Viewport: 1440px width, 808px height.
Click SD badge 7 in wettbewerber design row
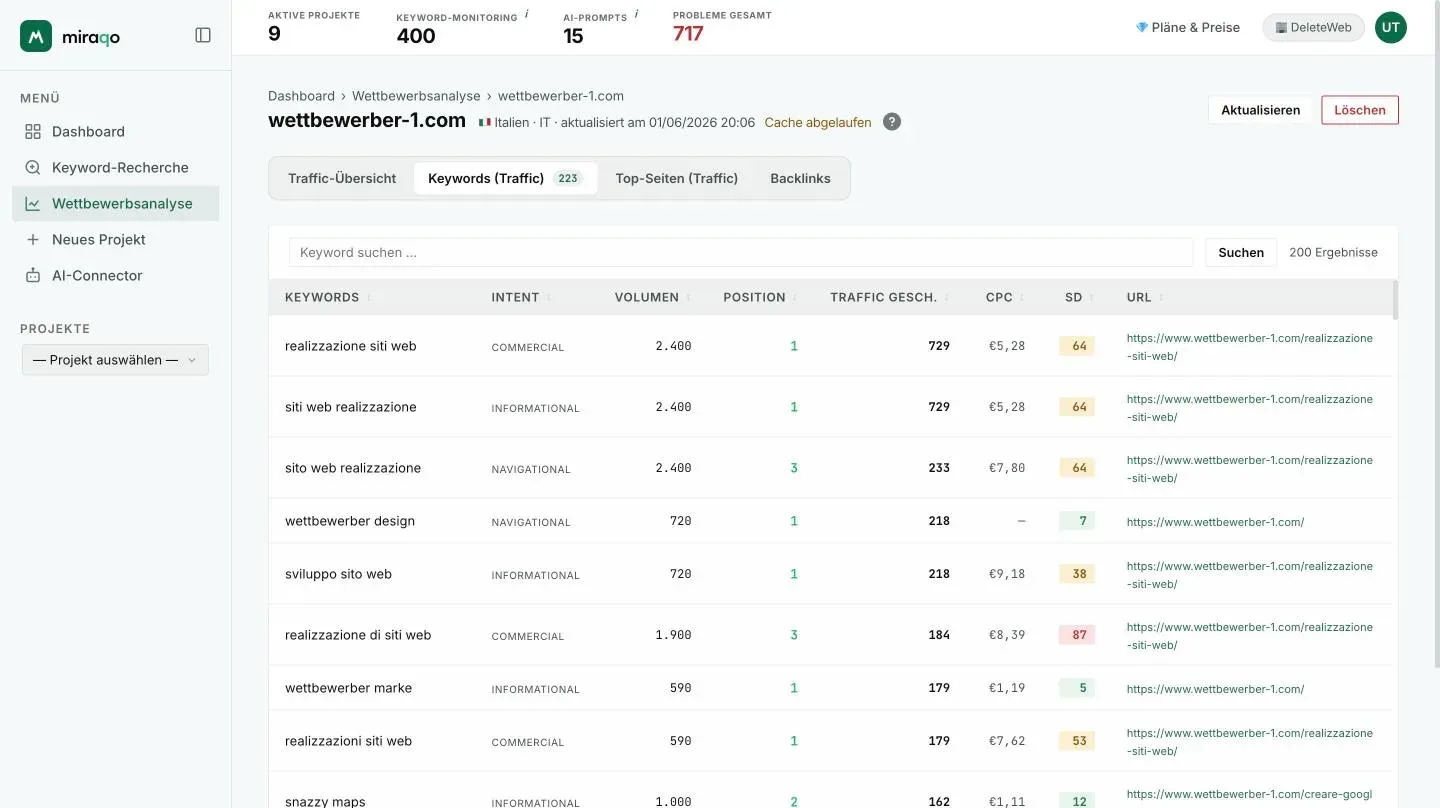pyautogui.click(x=1078, y=521)
